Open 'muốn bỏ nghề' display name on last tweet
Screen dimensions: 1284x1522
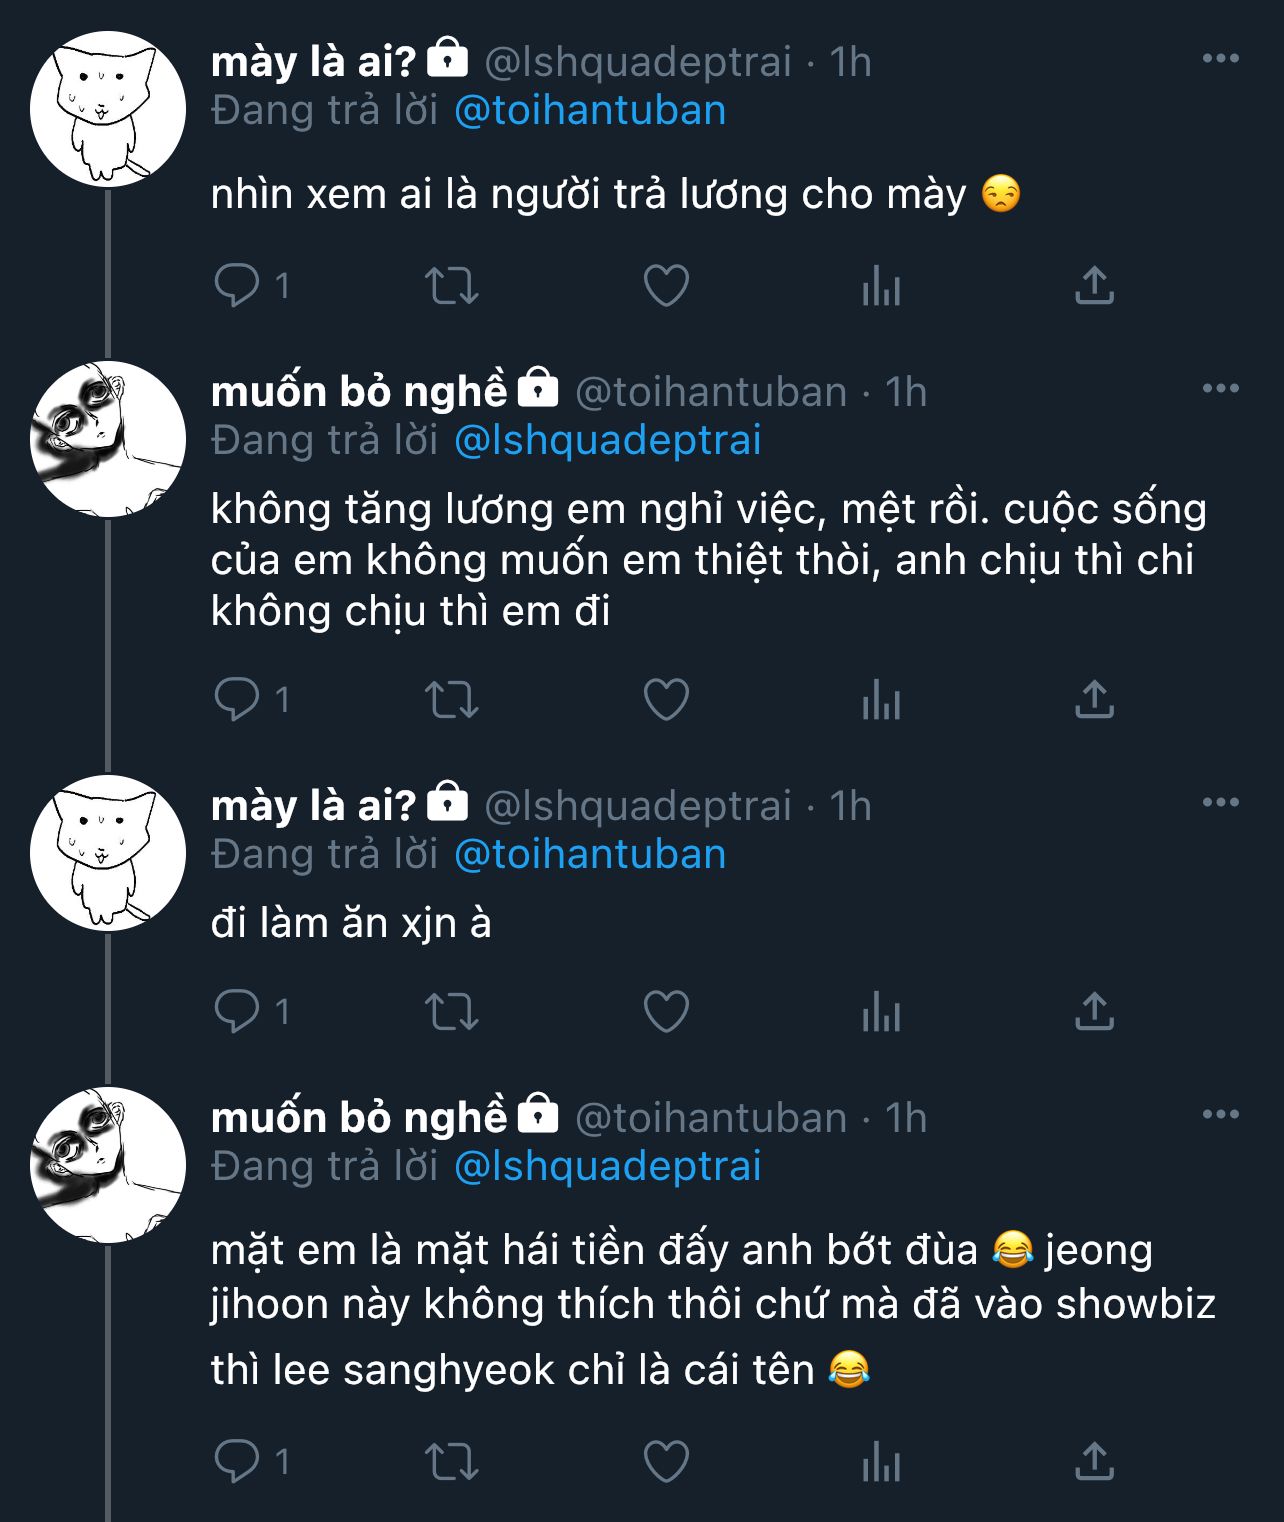pyautogui.click(x=359, y=1117)
